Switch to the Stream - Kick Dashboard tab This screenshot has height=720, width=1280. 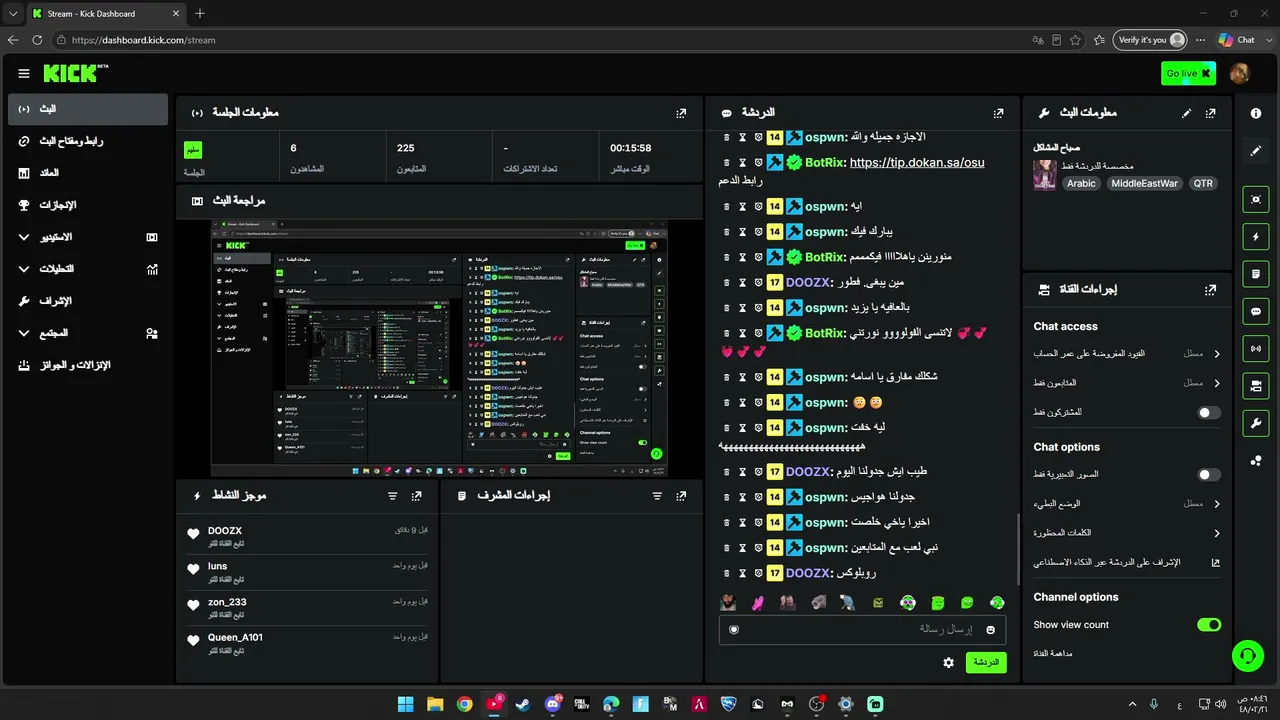(105, 13)
